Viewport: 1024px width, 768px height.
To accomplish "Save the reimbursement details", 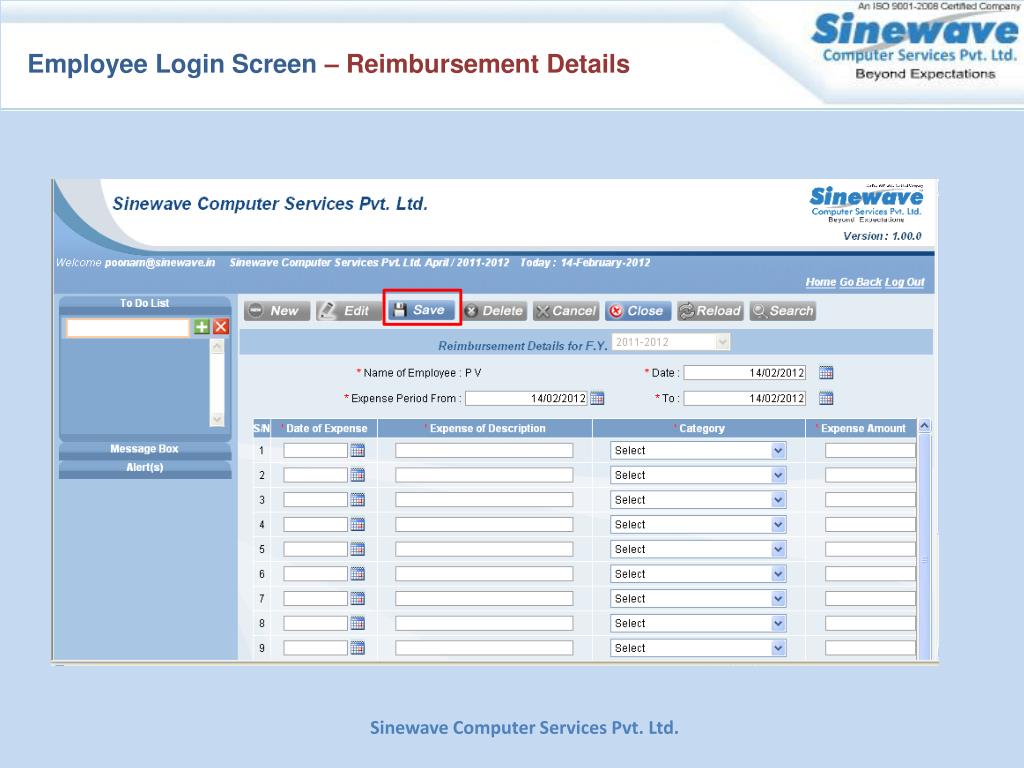I will pos(421,310).
